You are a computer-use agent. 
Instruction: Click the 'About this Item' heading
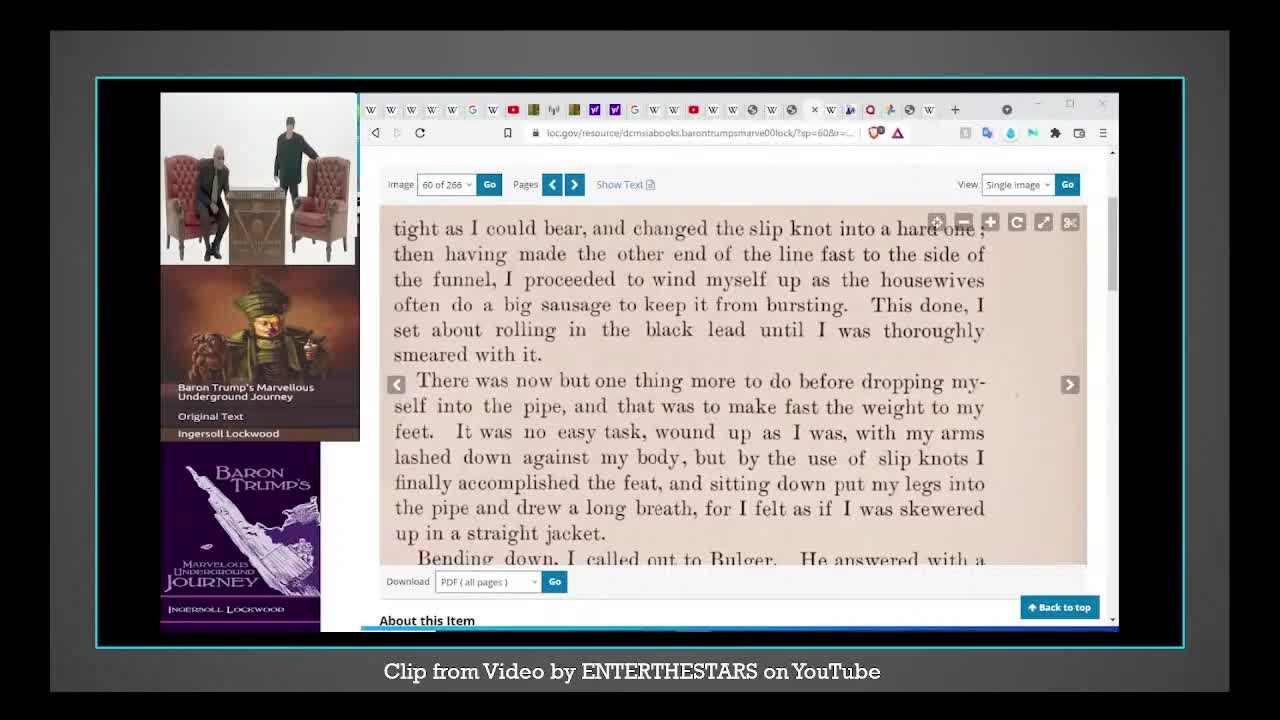coord(427,621)
